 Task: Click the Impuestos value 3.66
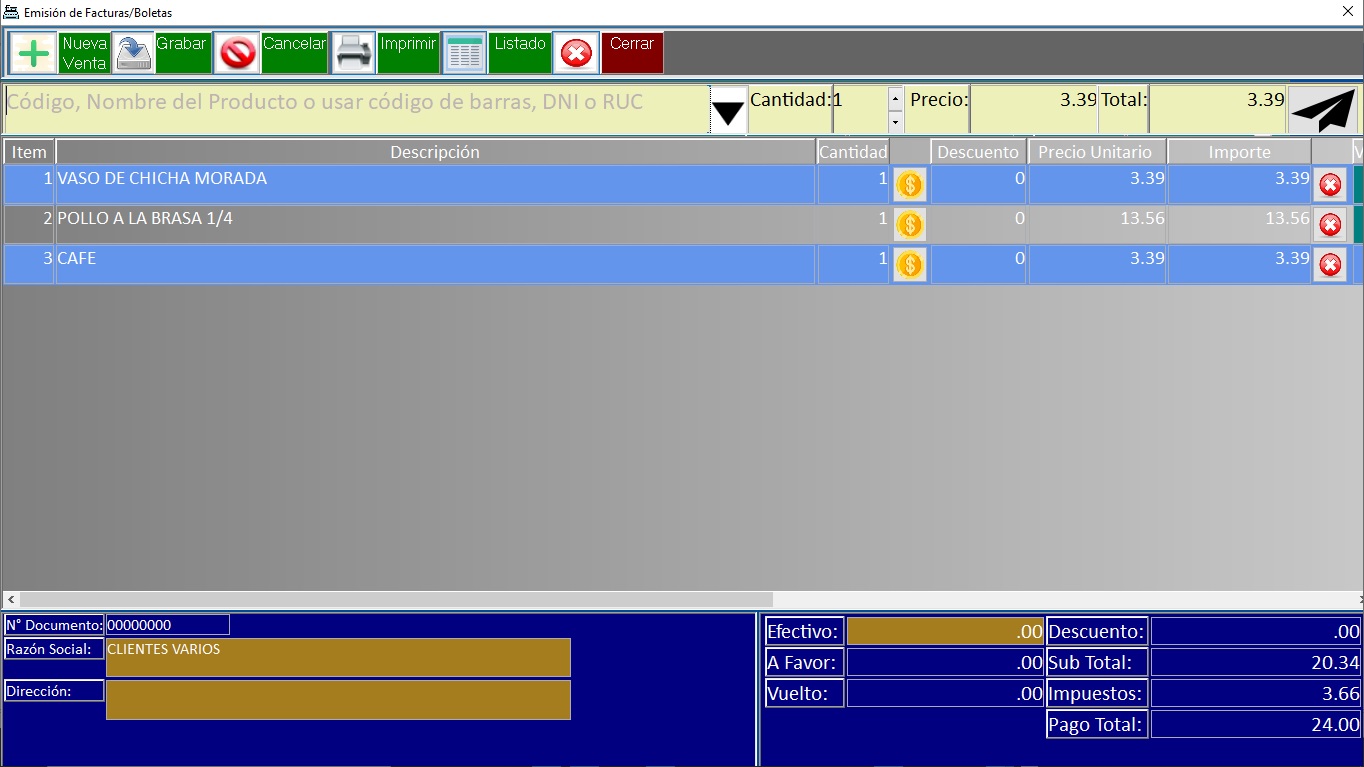pyautogui.click(x=1256, y=693)
